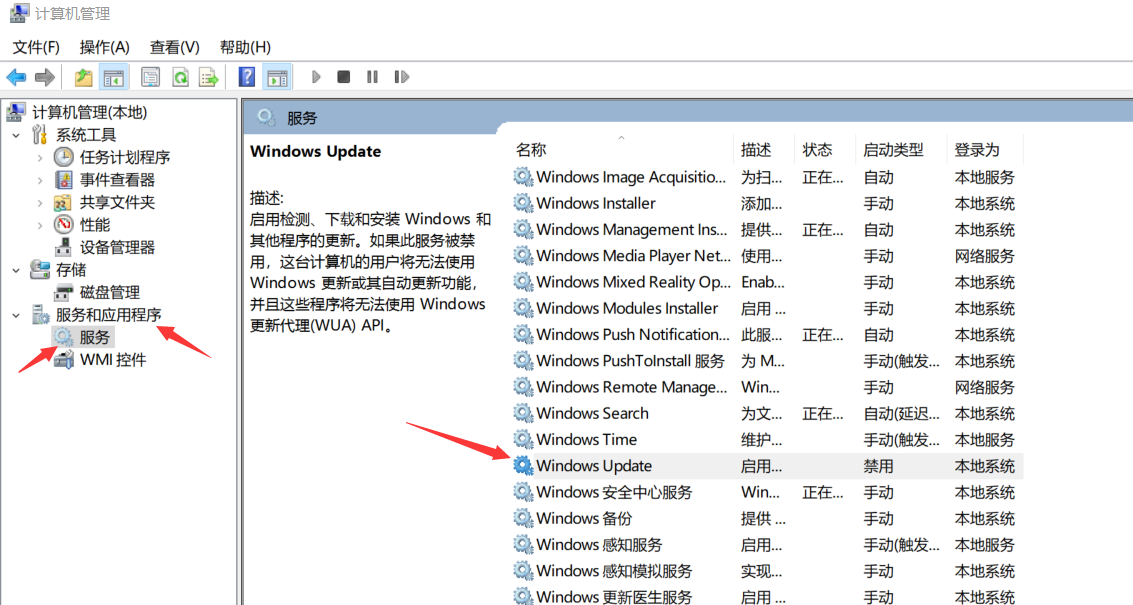This screenshot has width=1133, height=605.
Task: Select Windows 感知模拟服务 row
Action: pyautogui.click(x=767, y=571)
